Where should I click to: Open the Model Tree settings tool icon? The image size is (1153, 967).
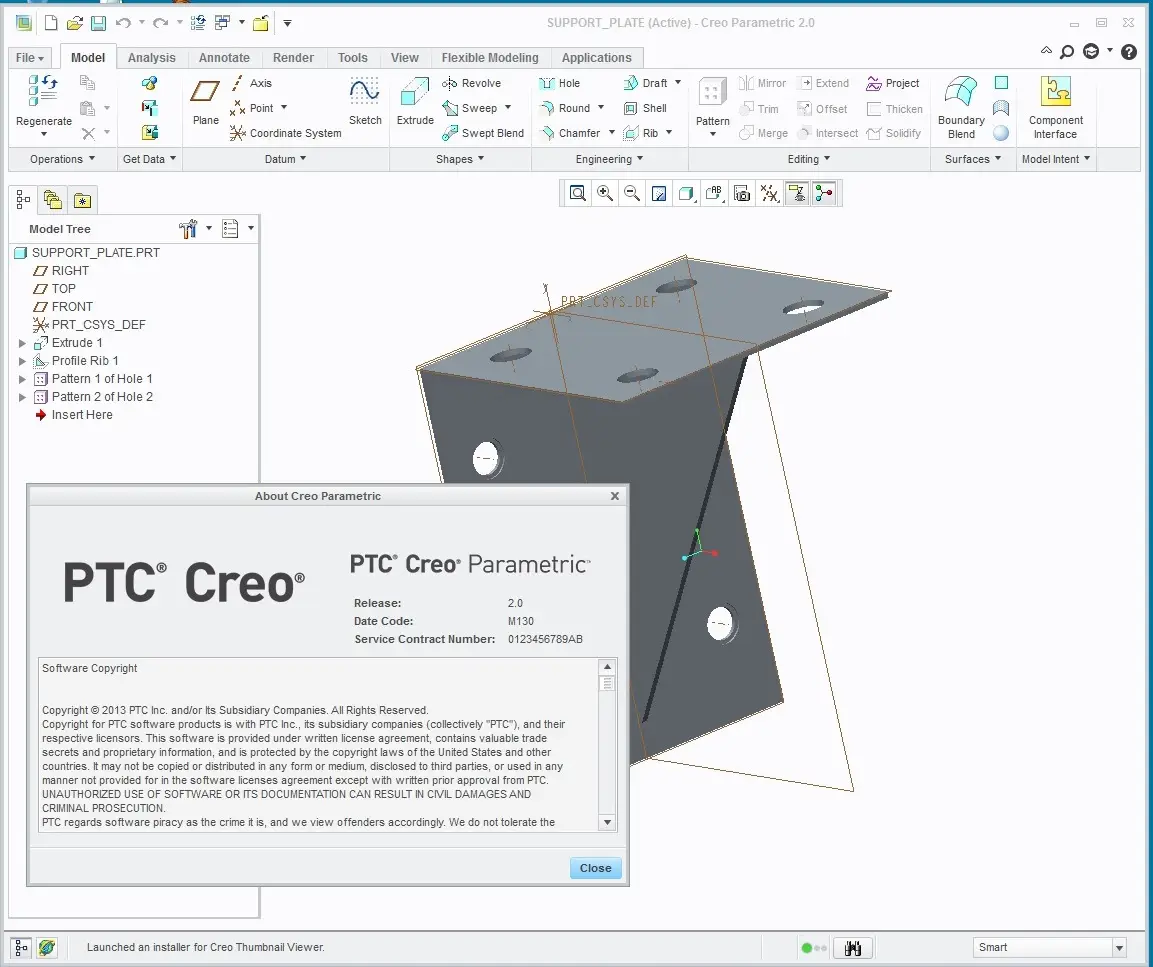coord(188,229)
